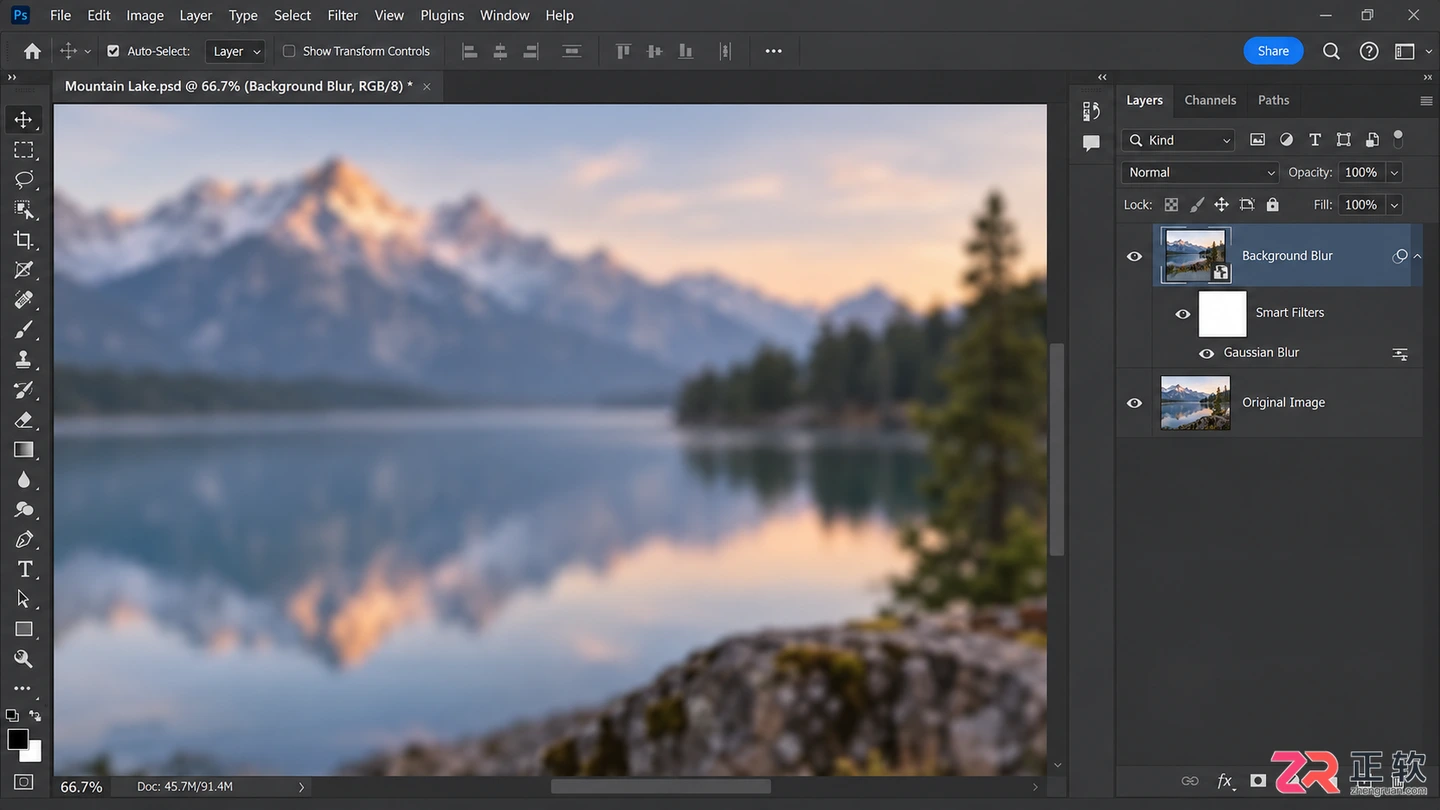The height and width of the screenshot is (810, 1440).
Task: Click the foreground color swatch
Action: [x=18, y=740]
